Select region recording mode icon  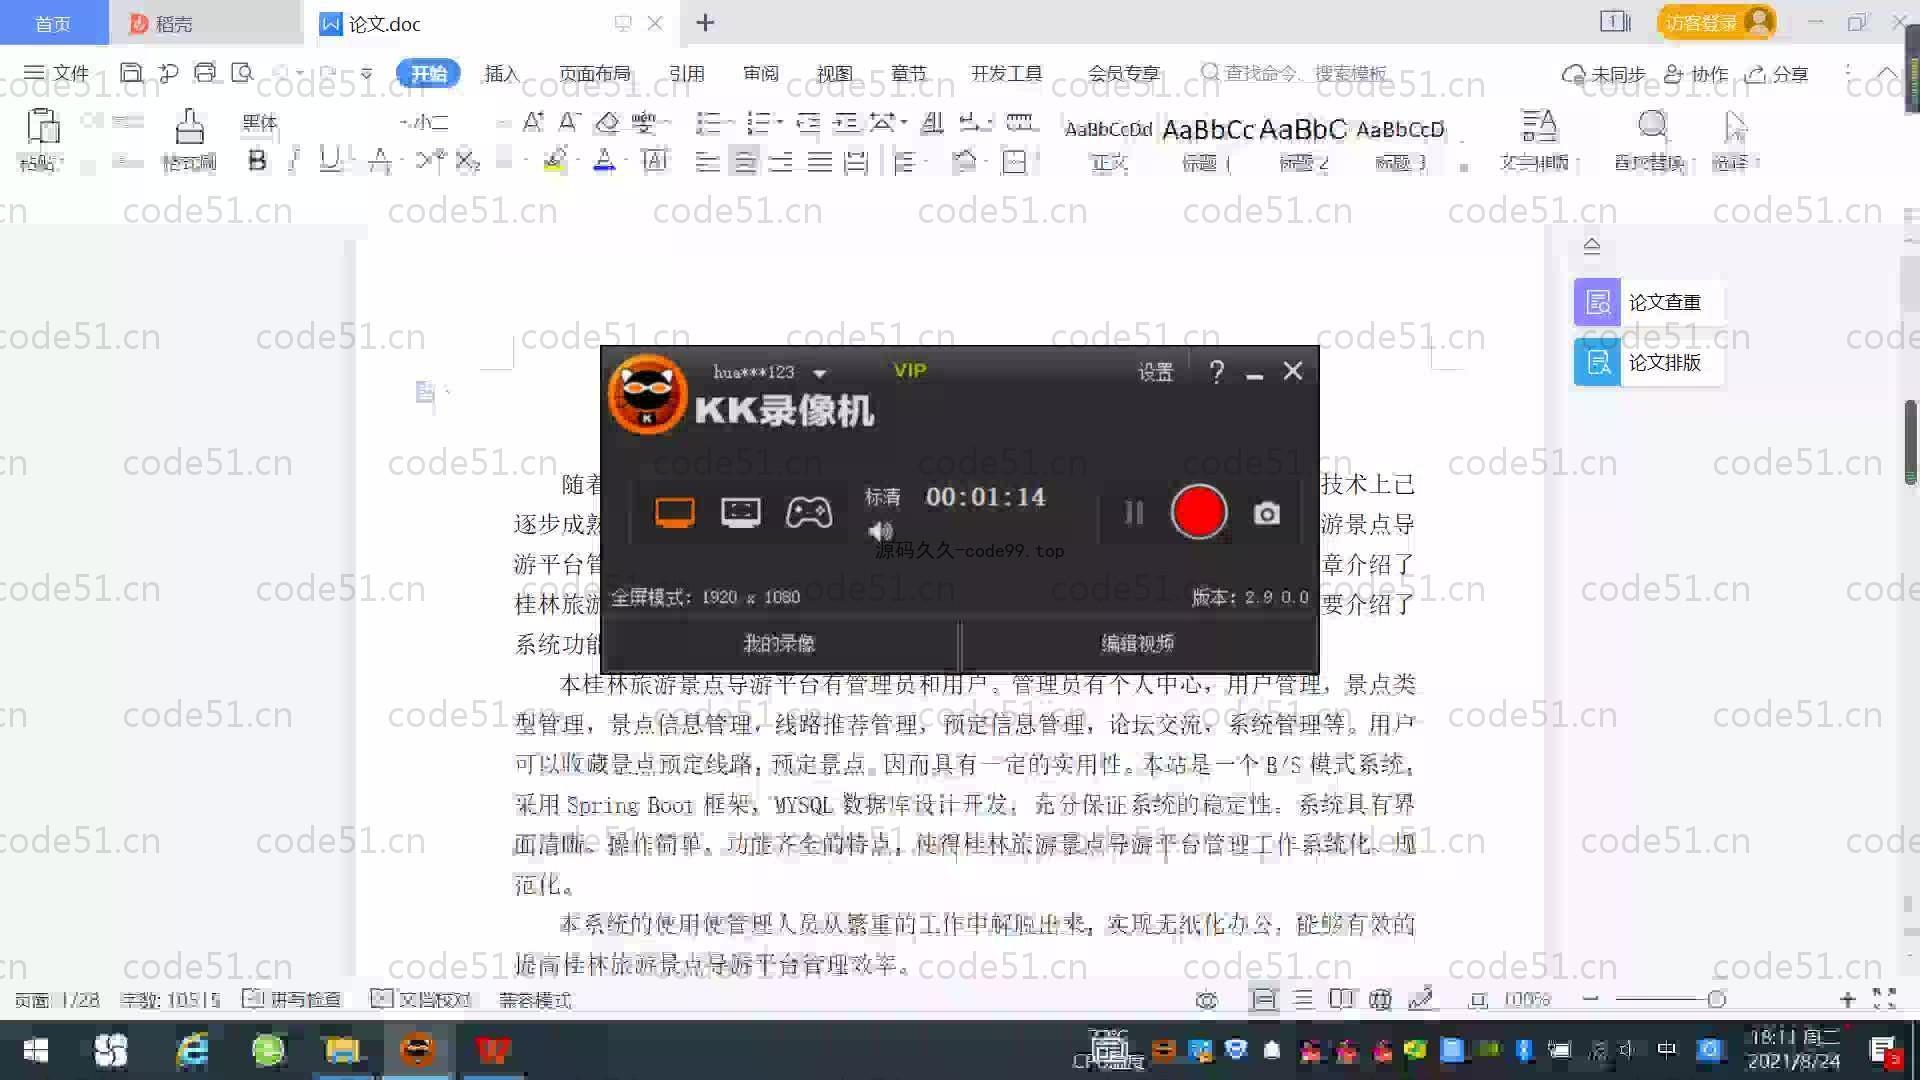(740, 513)
